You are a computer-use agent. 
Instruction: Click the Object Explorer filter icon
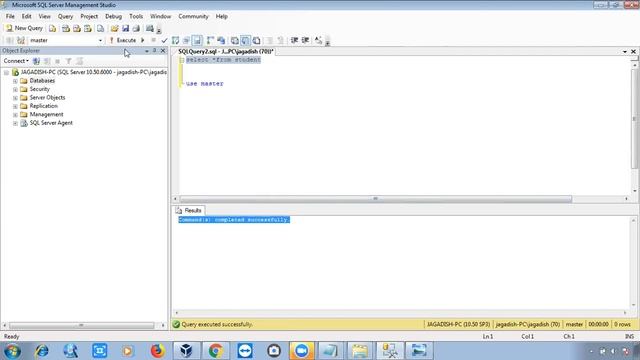click(x=69, y=61)
